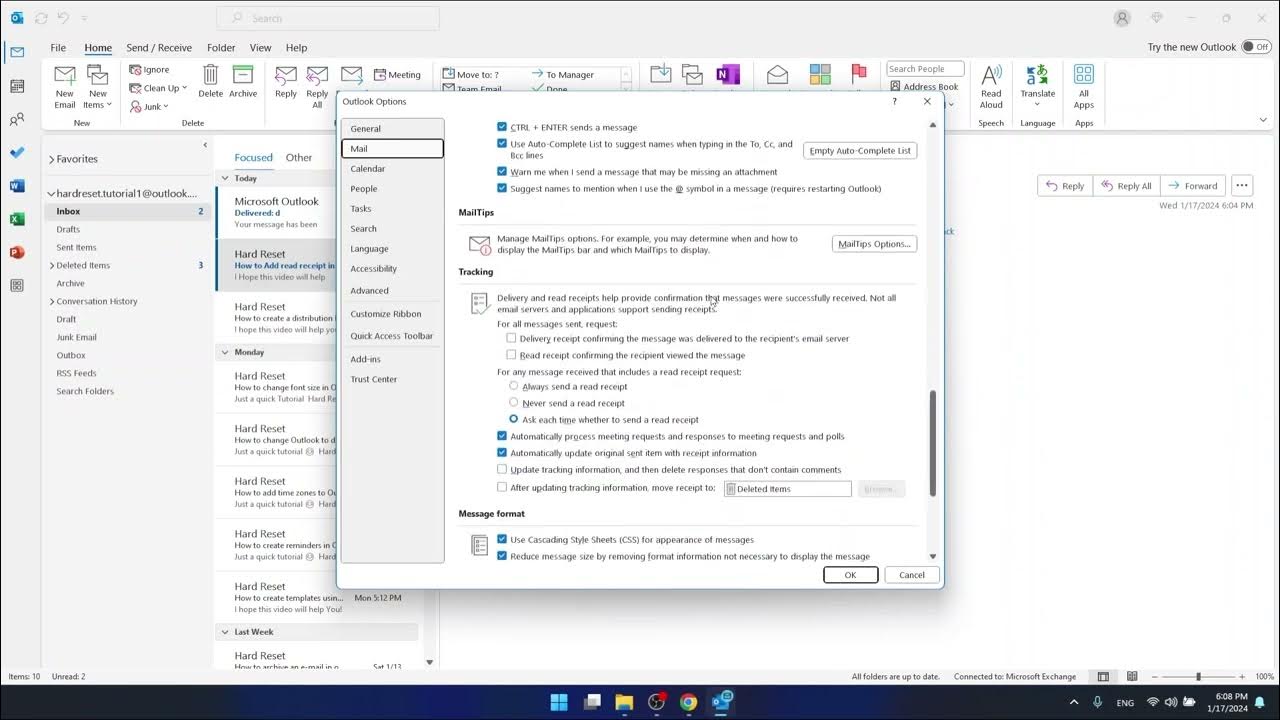Screen dimensions: 1280x720
Task: Open Windows Start button
Action: 559,702
